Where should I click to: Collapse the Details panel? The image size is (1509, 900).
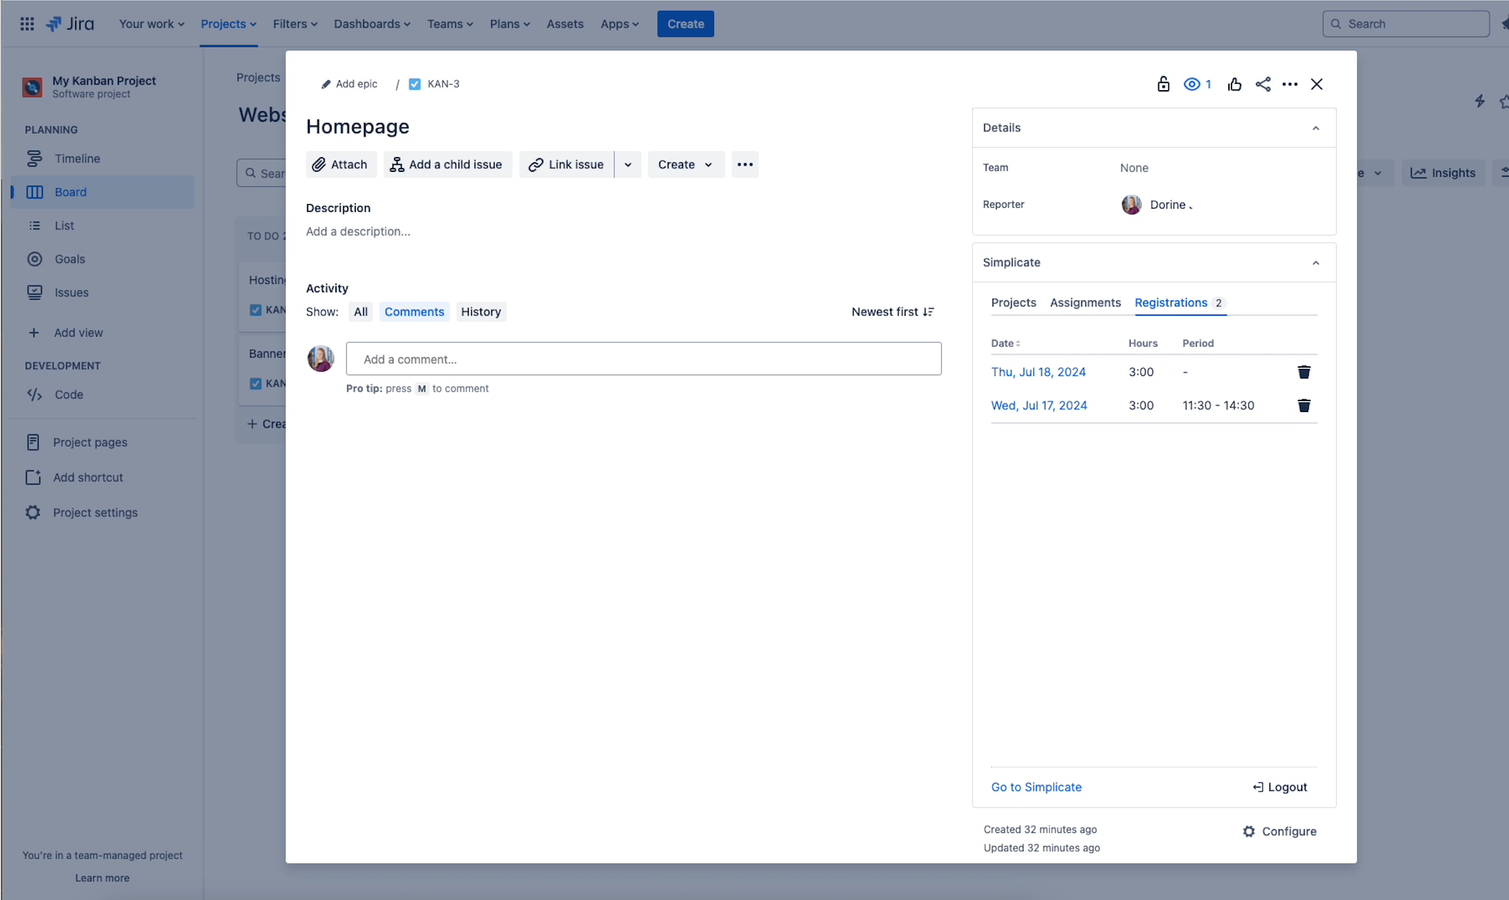click(x=1316, y=128)
